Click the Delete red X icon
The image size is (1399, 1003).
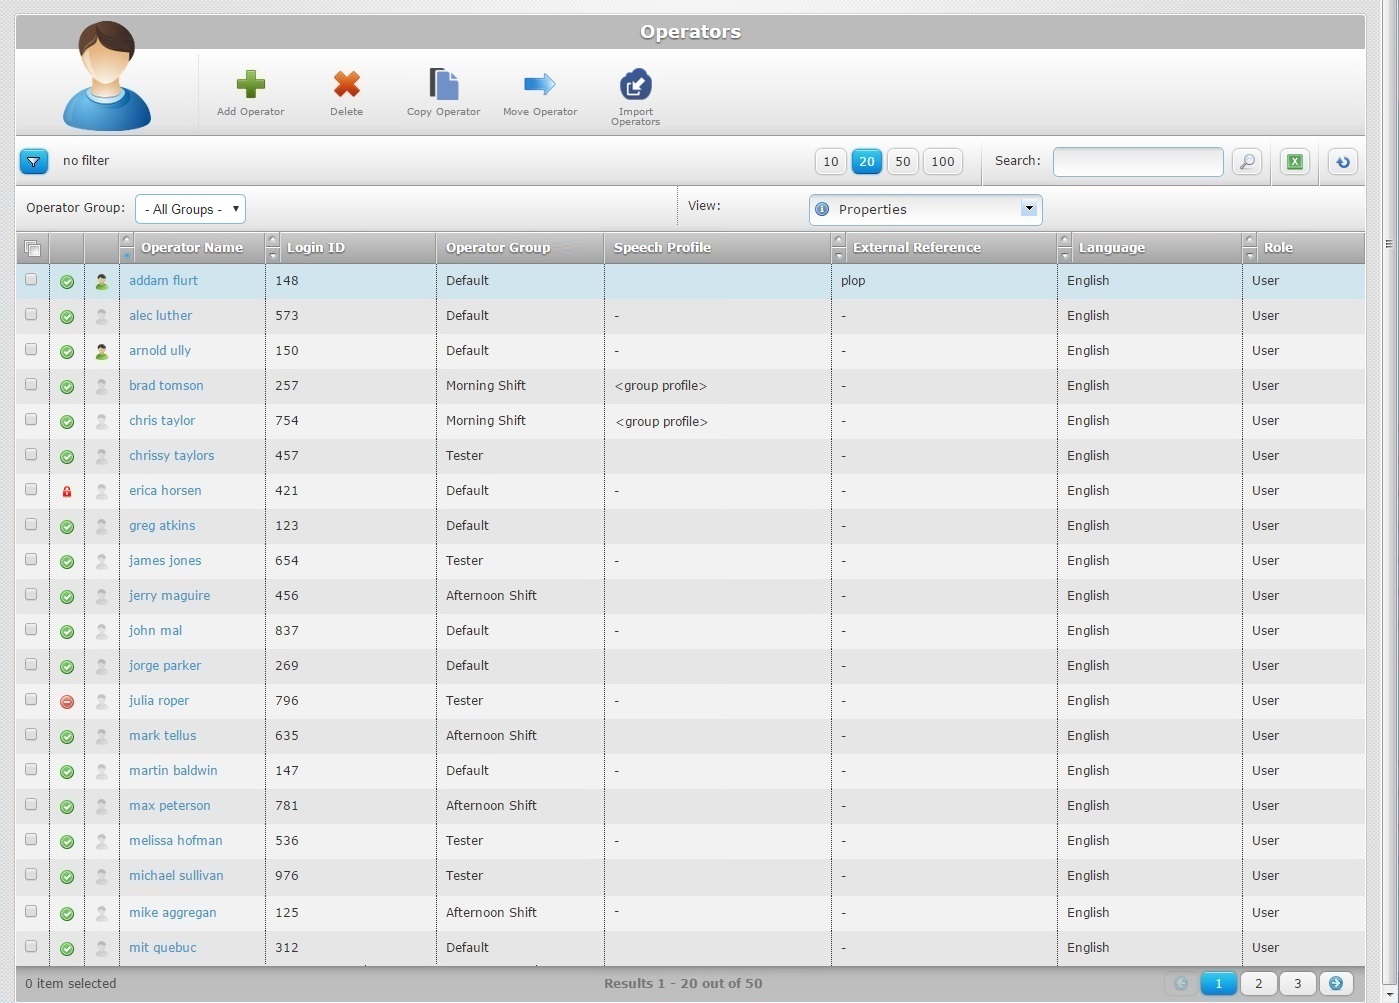coord(347,84)
